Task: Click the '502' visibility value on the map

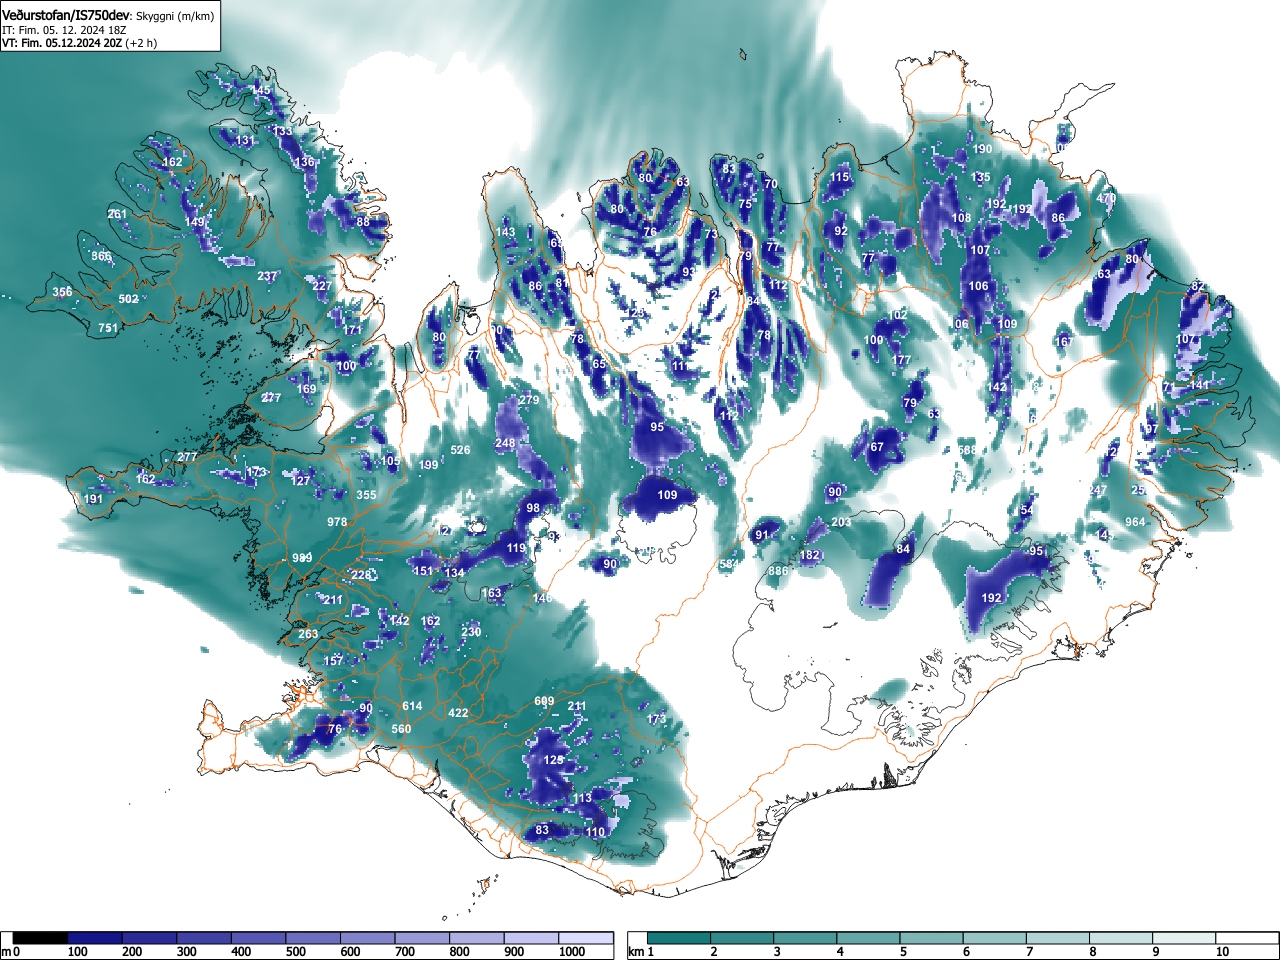Action: 128,299
